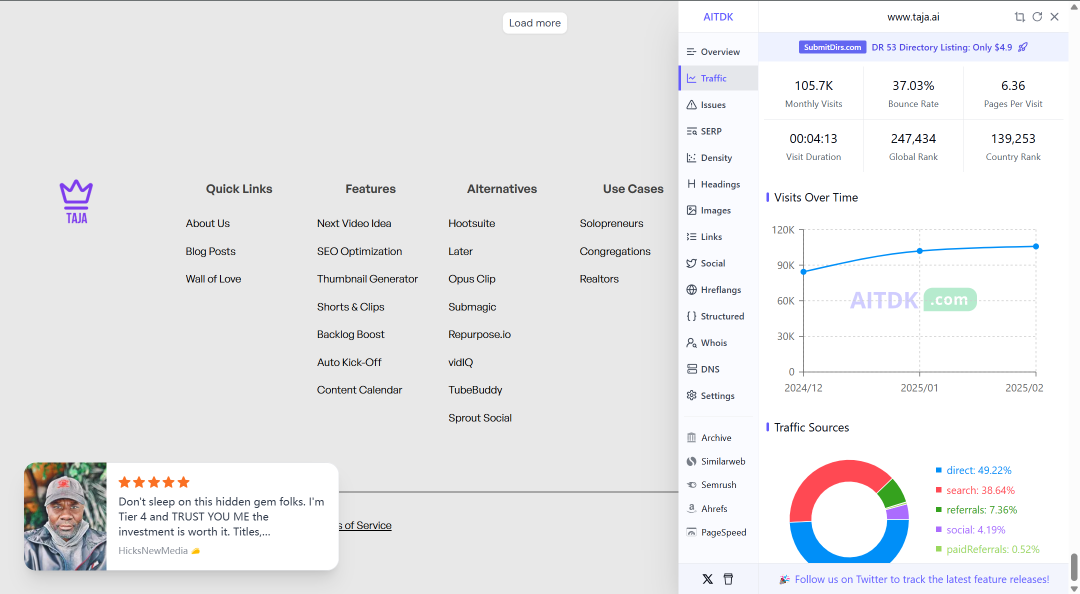Image resolution: width=1080 pixels, height=594 pixels.
Task: Open the Sprout Social alternative link
Action: click(x=480, y=418)
